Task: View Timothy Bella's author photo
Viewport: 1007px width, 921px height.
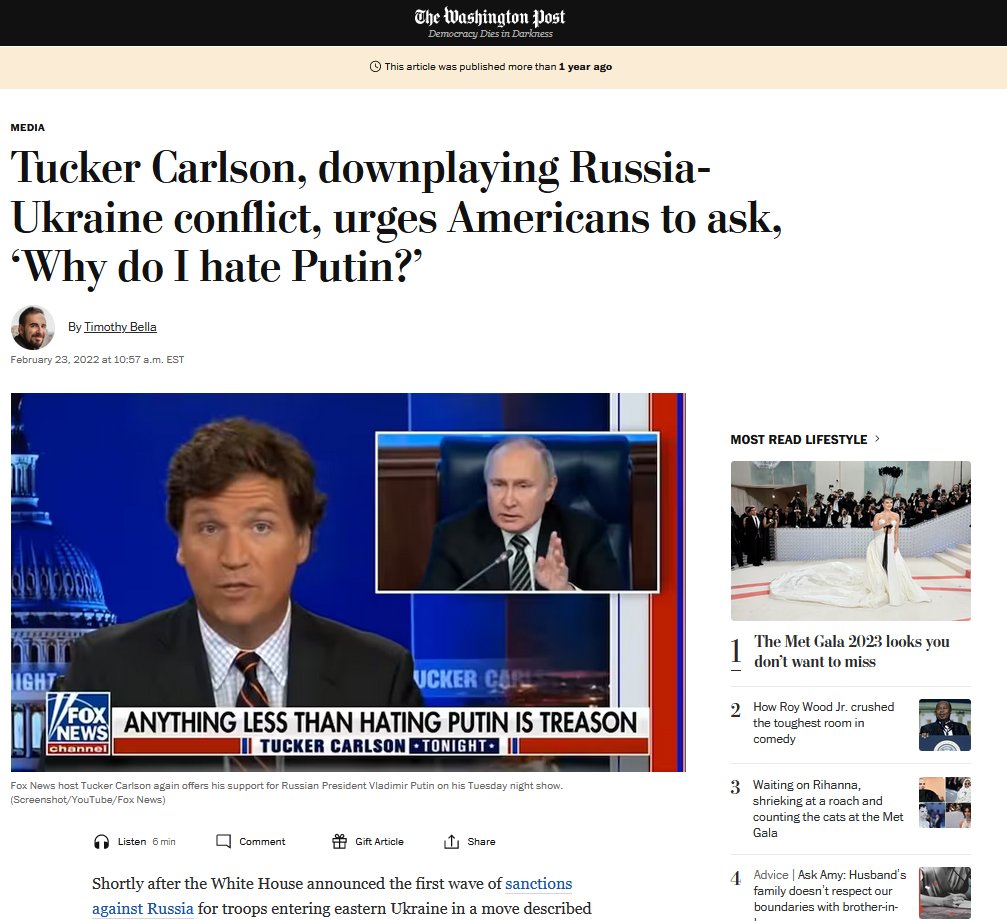Action: pos(33,327)
